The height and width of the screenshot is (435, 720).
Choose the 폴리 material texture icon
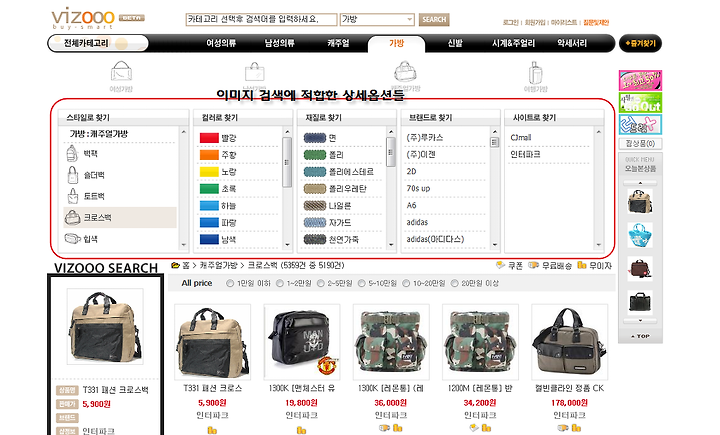315,155
